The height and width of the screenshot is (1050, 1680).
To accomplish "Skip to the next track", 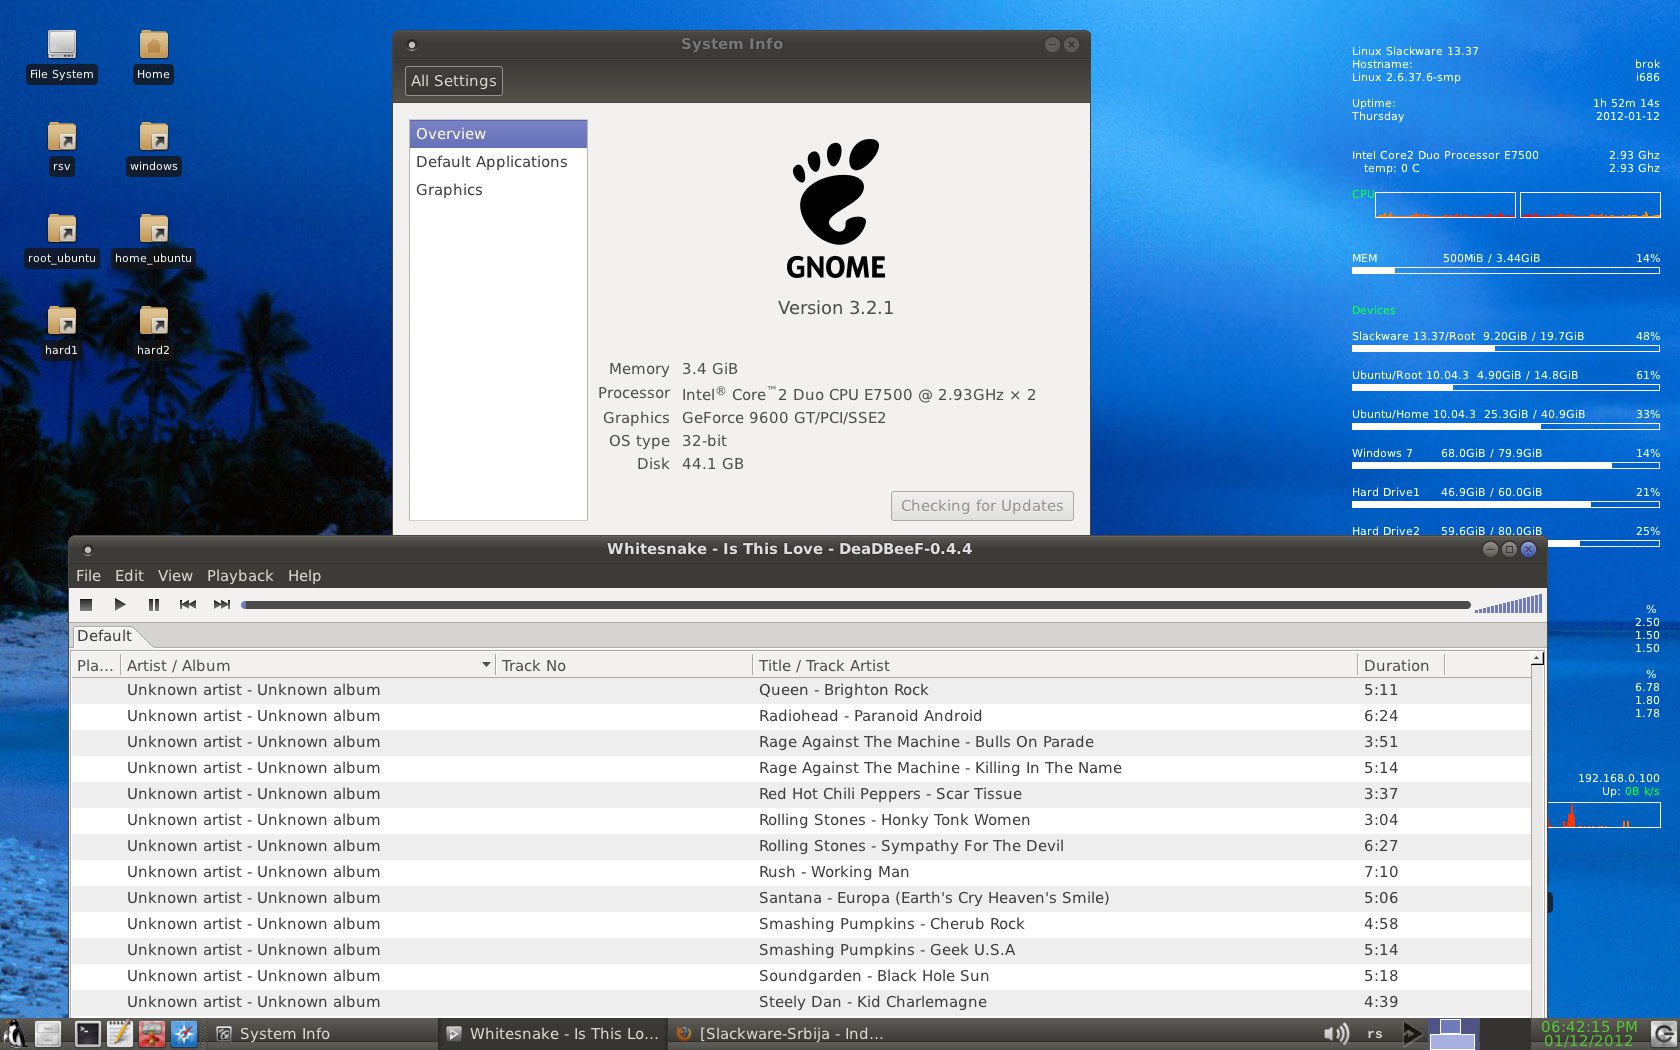I will point(221,604).
